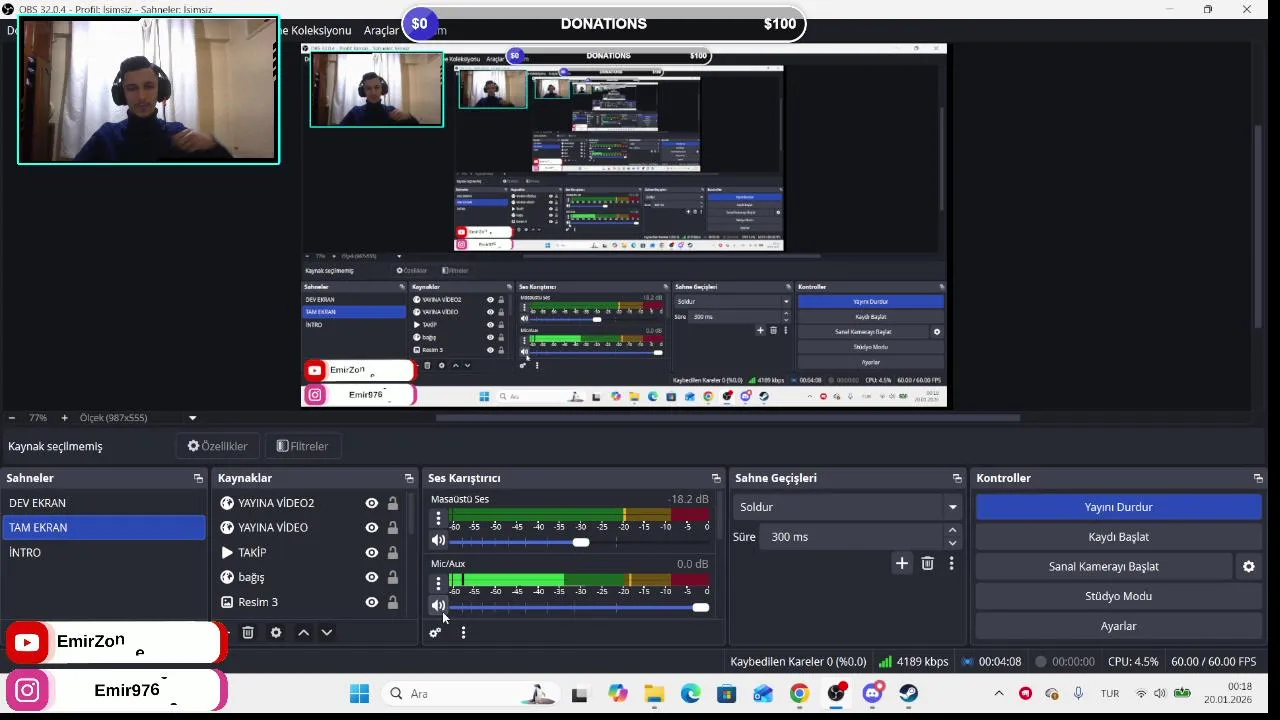This screenshot has width=1280, height=720.
Task: Click the Süre 300 ms input field
Action: 853,537
